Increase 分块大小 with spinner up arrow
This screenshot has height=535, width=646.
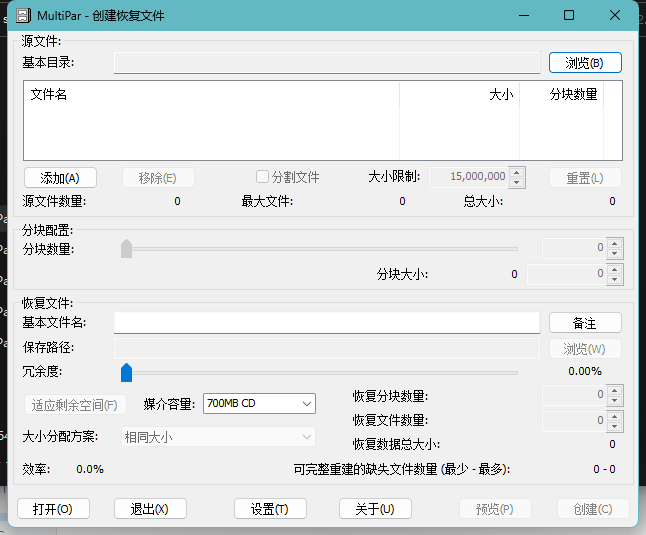(615, 269)
